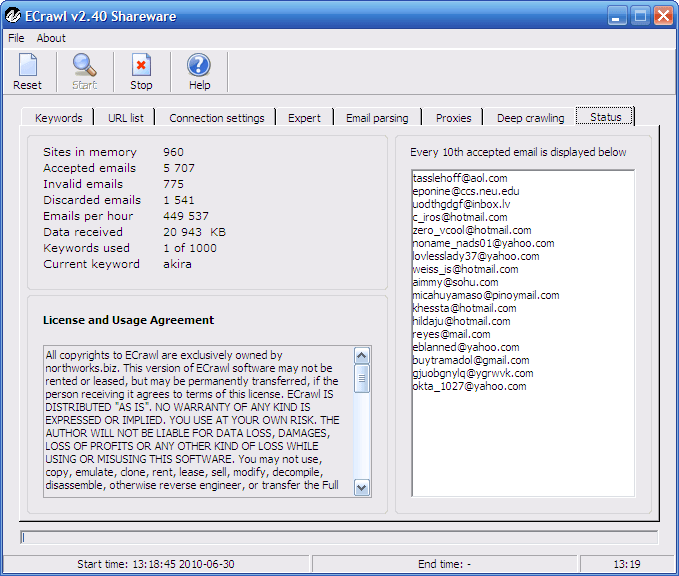Select tasslehoff@aol.com in the email list
This screenshot has height=576, width=679.
click(x=460, y=178)
